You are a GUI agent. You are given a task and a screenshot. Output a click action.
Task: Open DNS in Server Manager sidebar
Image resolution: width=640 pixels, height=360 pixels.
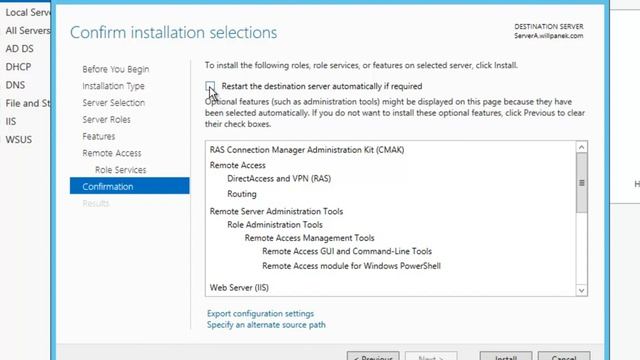click(16, 85)
